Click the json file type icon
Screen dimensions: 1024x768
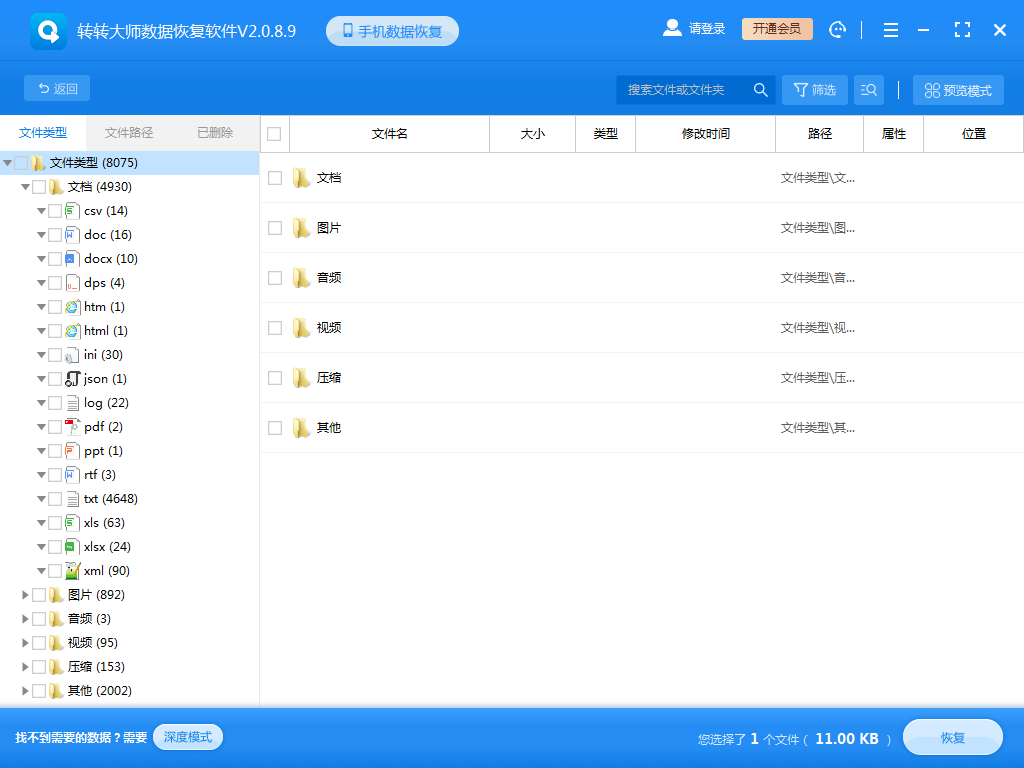coord(72,379)
